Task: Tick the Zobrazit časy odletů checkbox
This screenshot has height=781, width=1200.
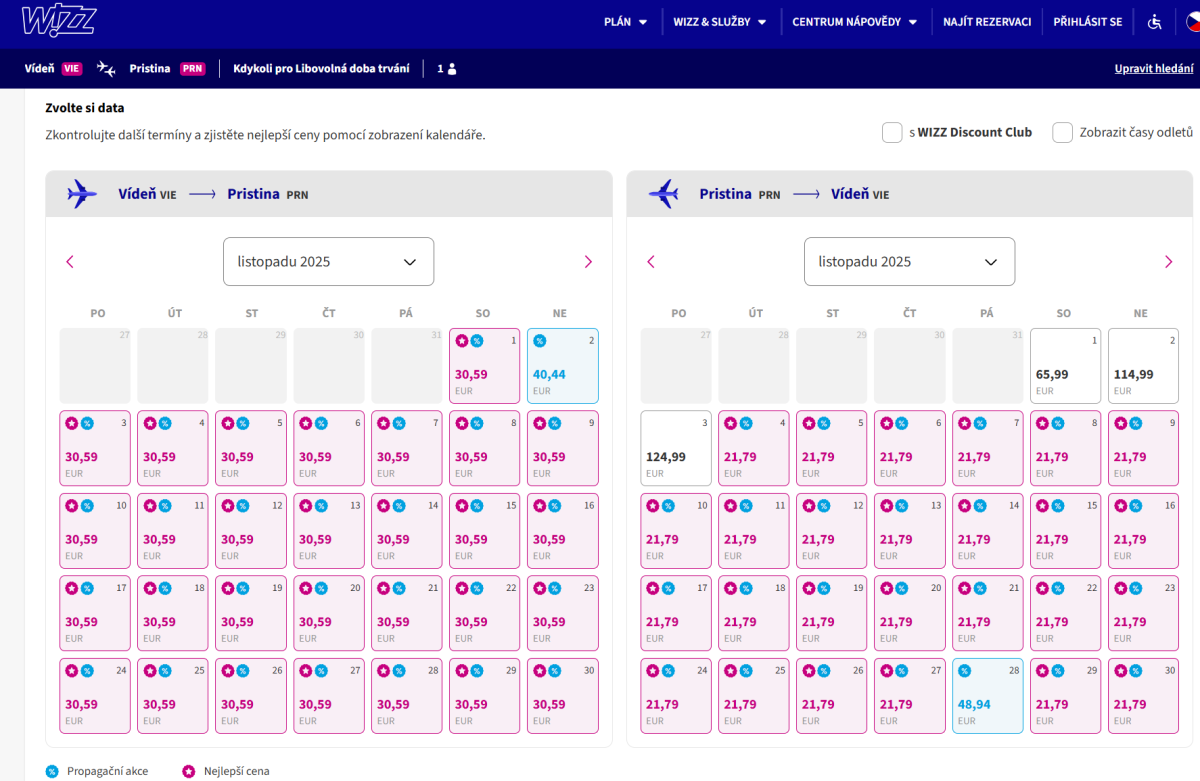Action: [1062, 133]
